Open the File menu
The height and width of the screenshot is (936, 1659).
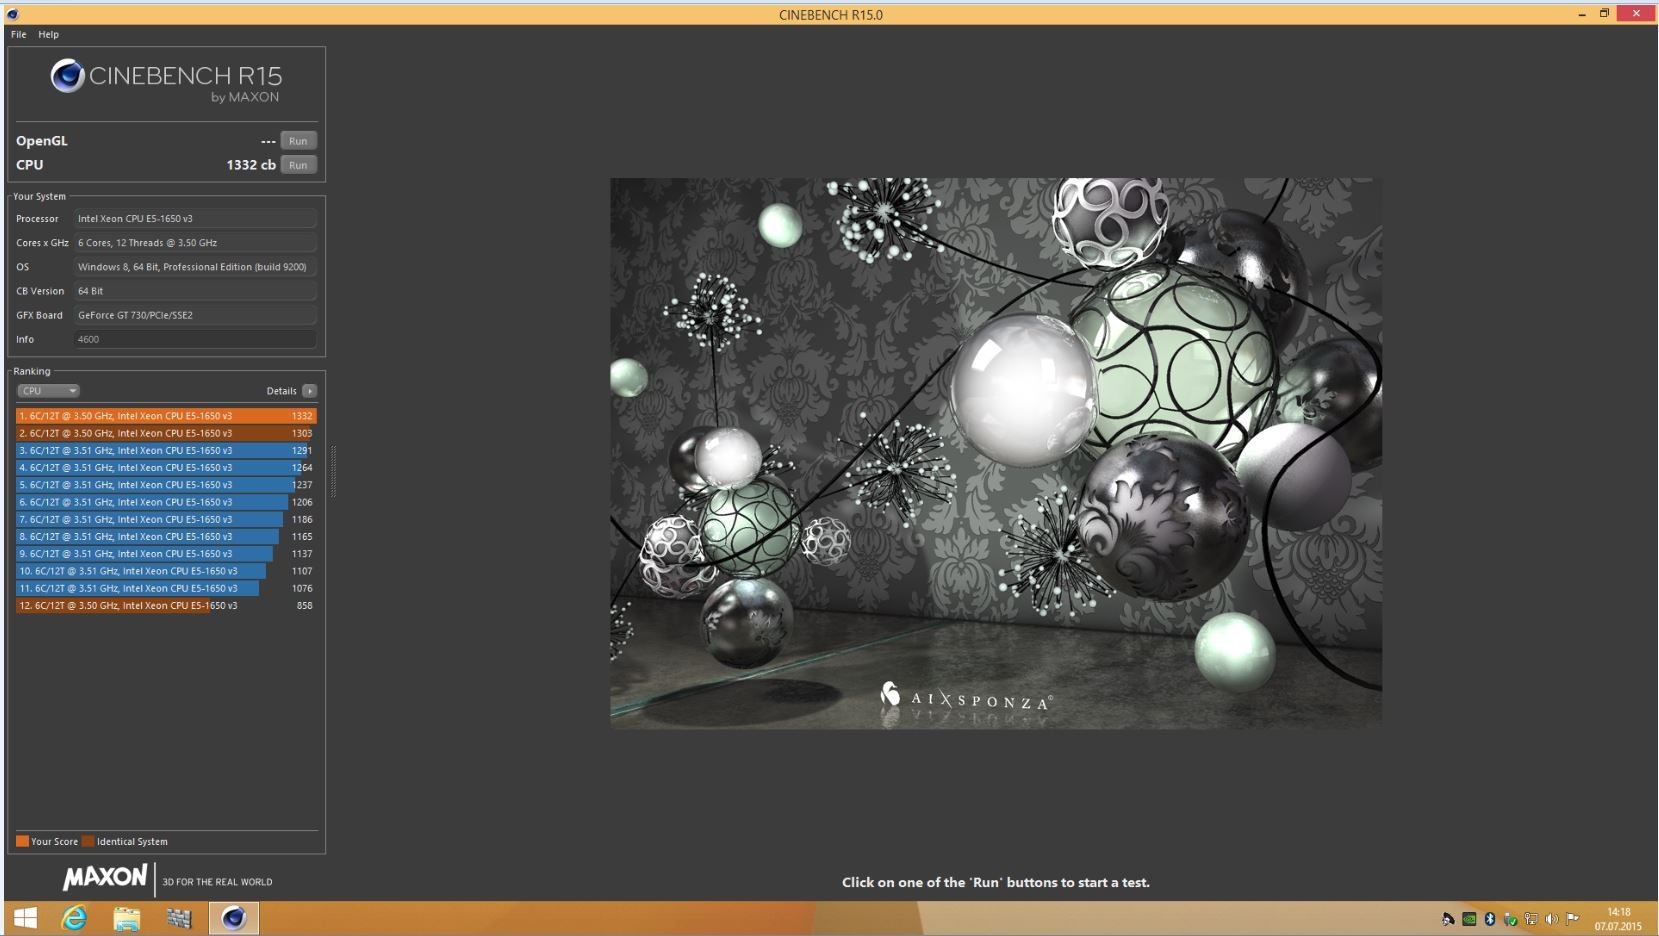pyautogui.click(x=18, y=34)
